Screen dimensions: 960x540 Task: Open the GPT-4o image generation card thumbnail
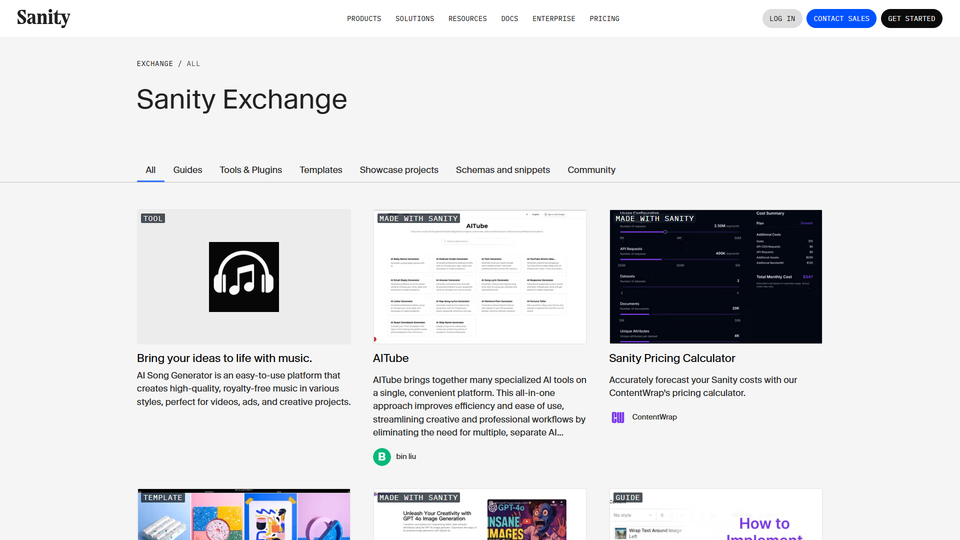click(479, 514)
